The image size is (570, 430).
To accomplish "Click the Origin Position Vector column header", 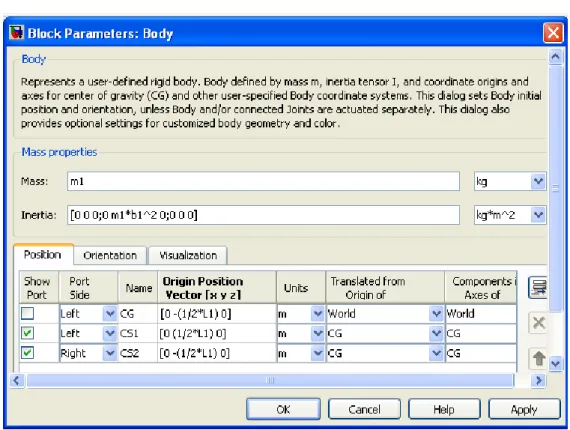I will pyautogui.click(x=217, y=288).
